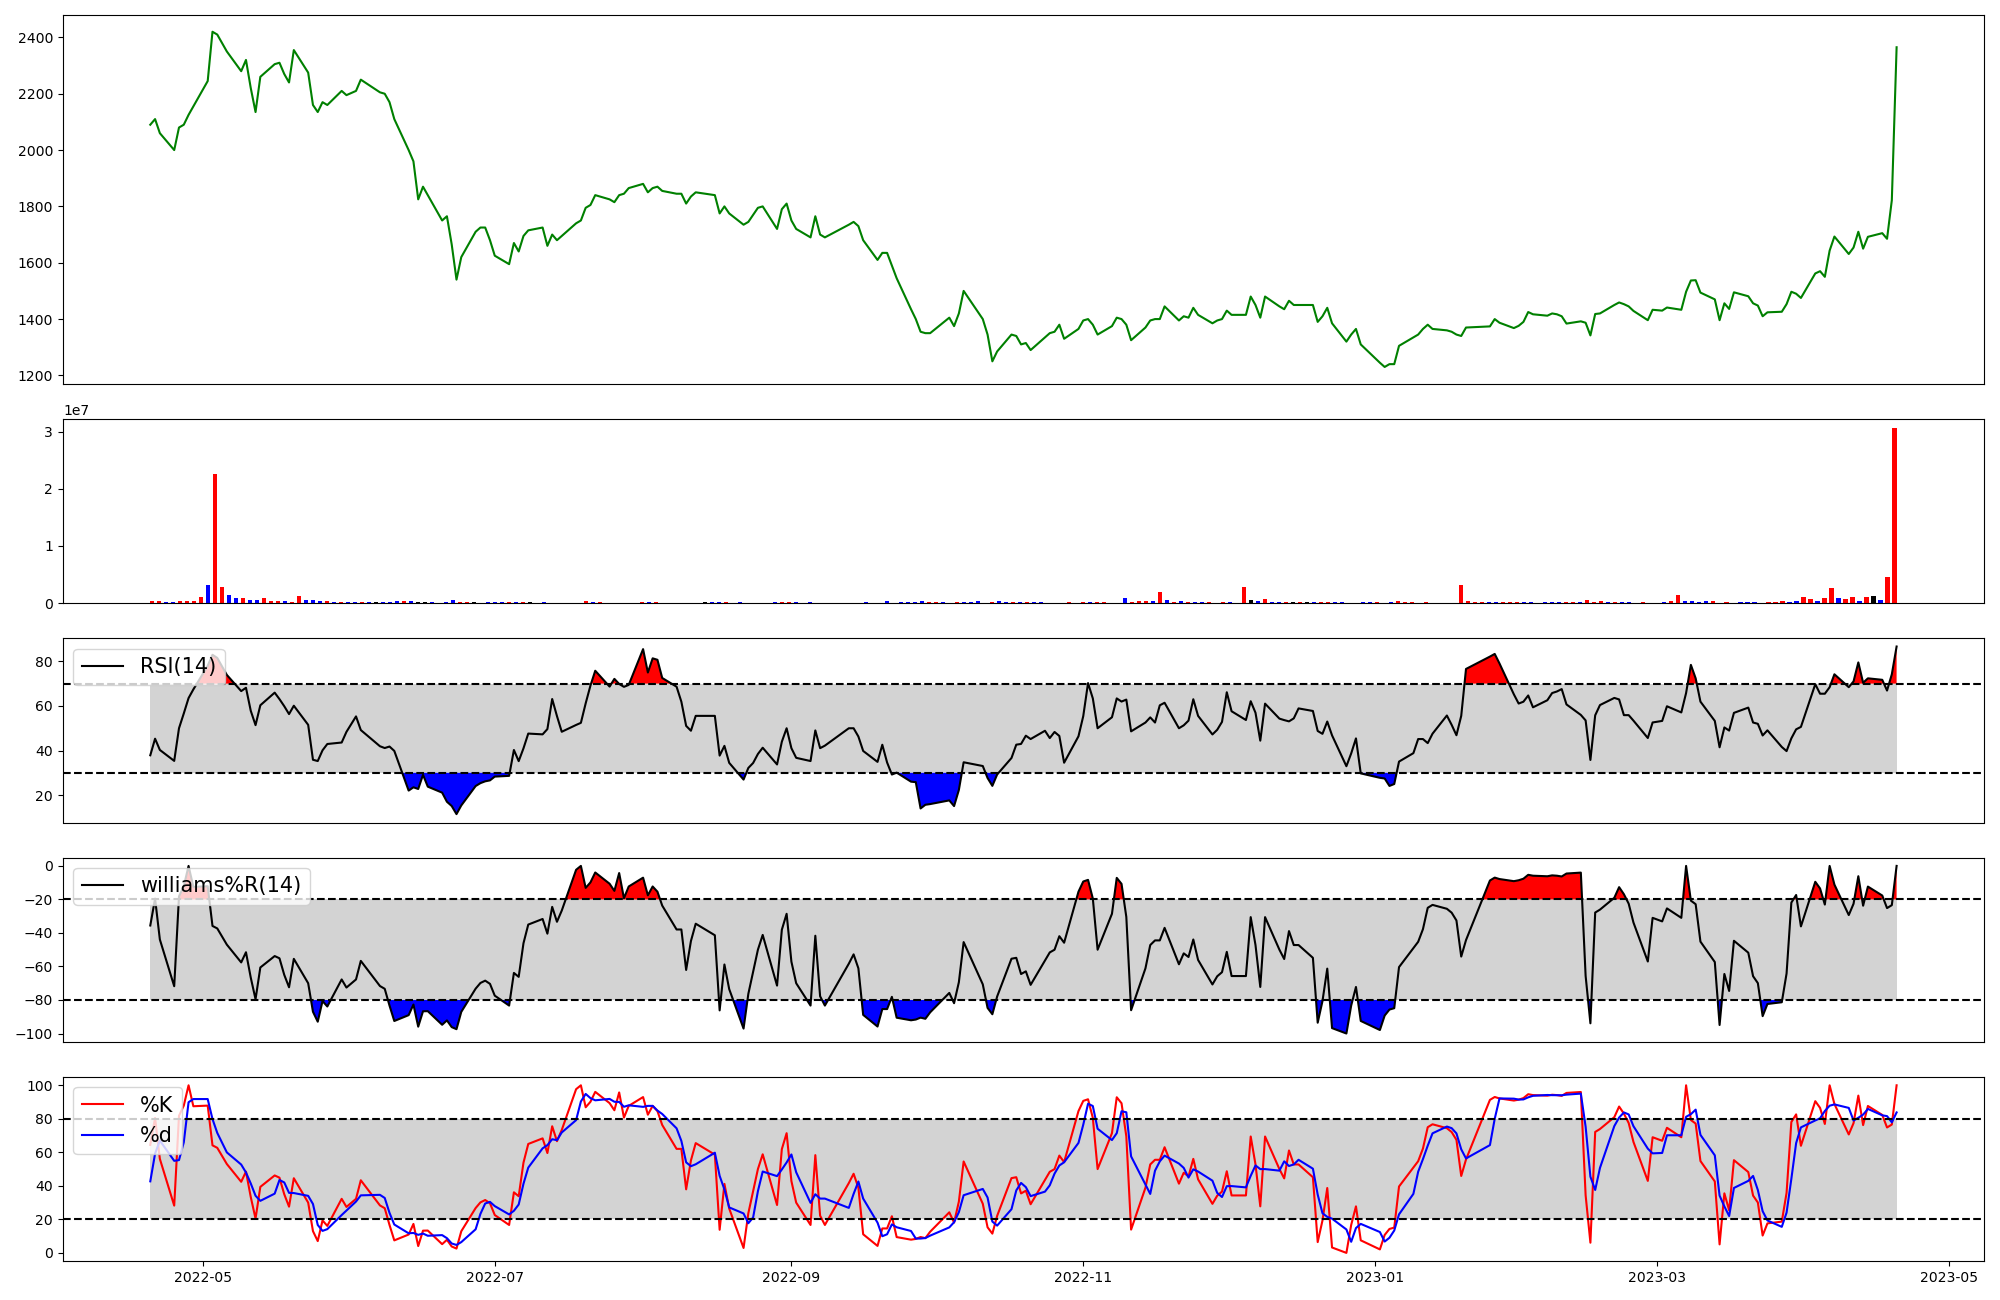Click the 1800 price axis label
Viewport: 2000px width, 1300px height.
click(x=36, y=207)
